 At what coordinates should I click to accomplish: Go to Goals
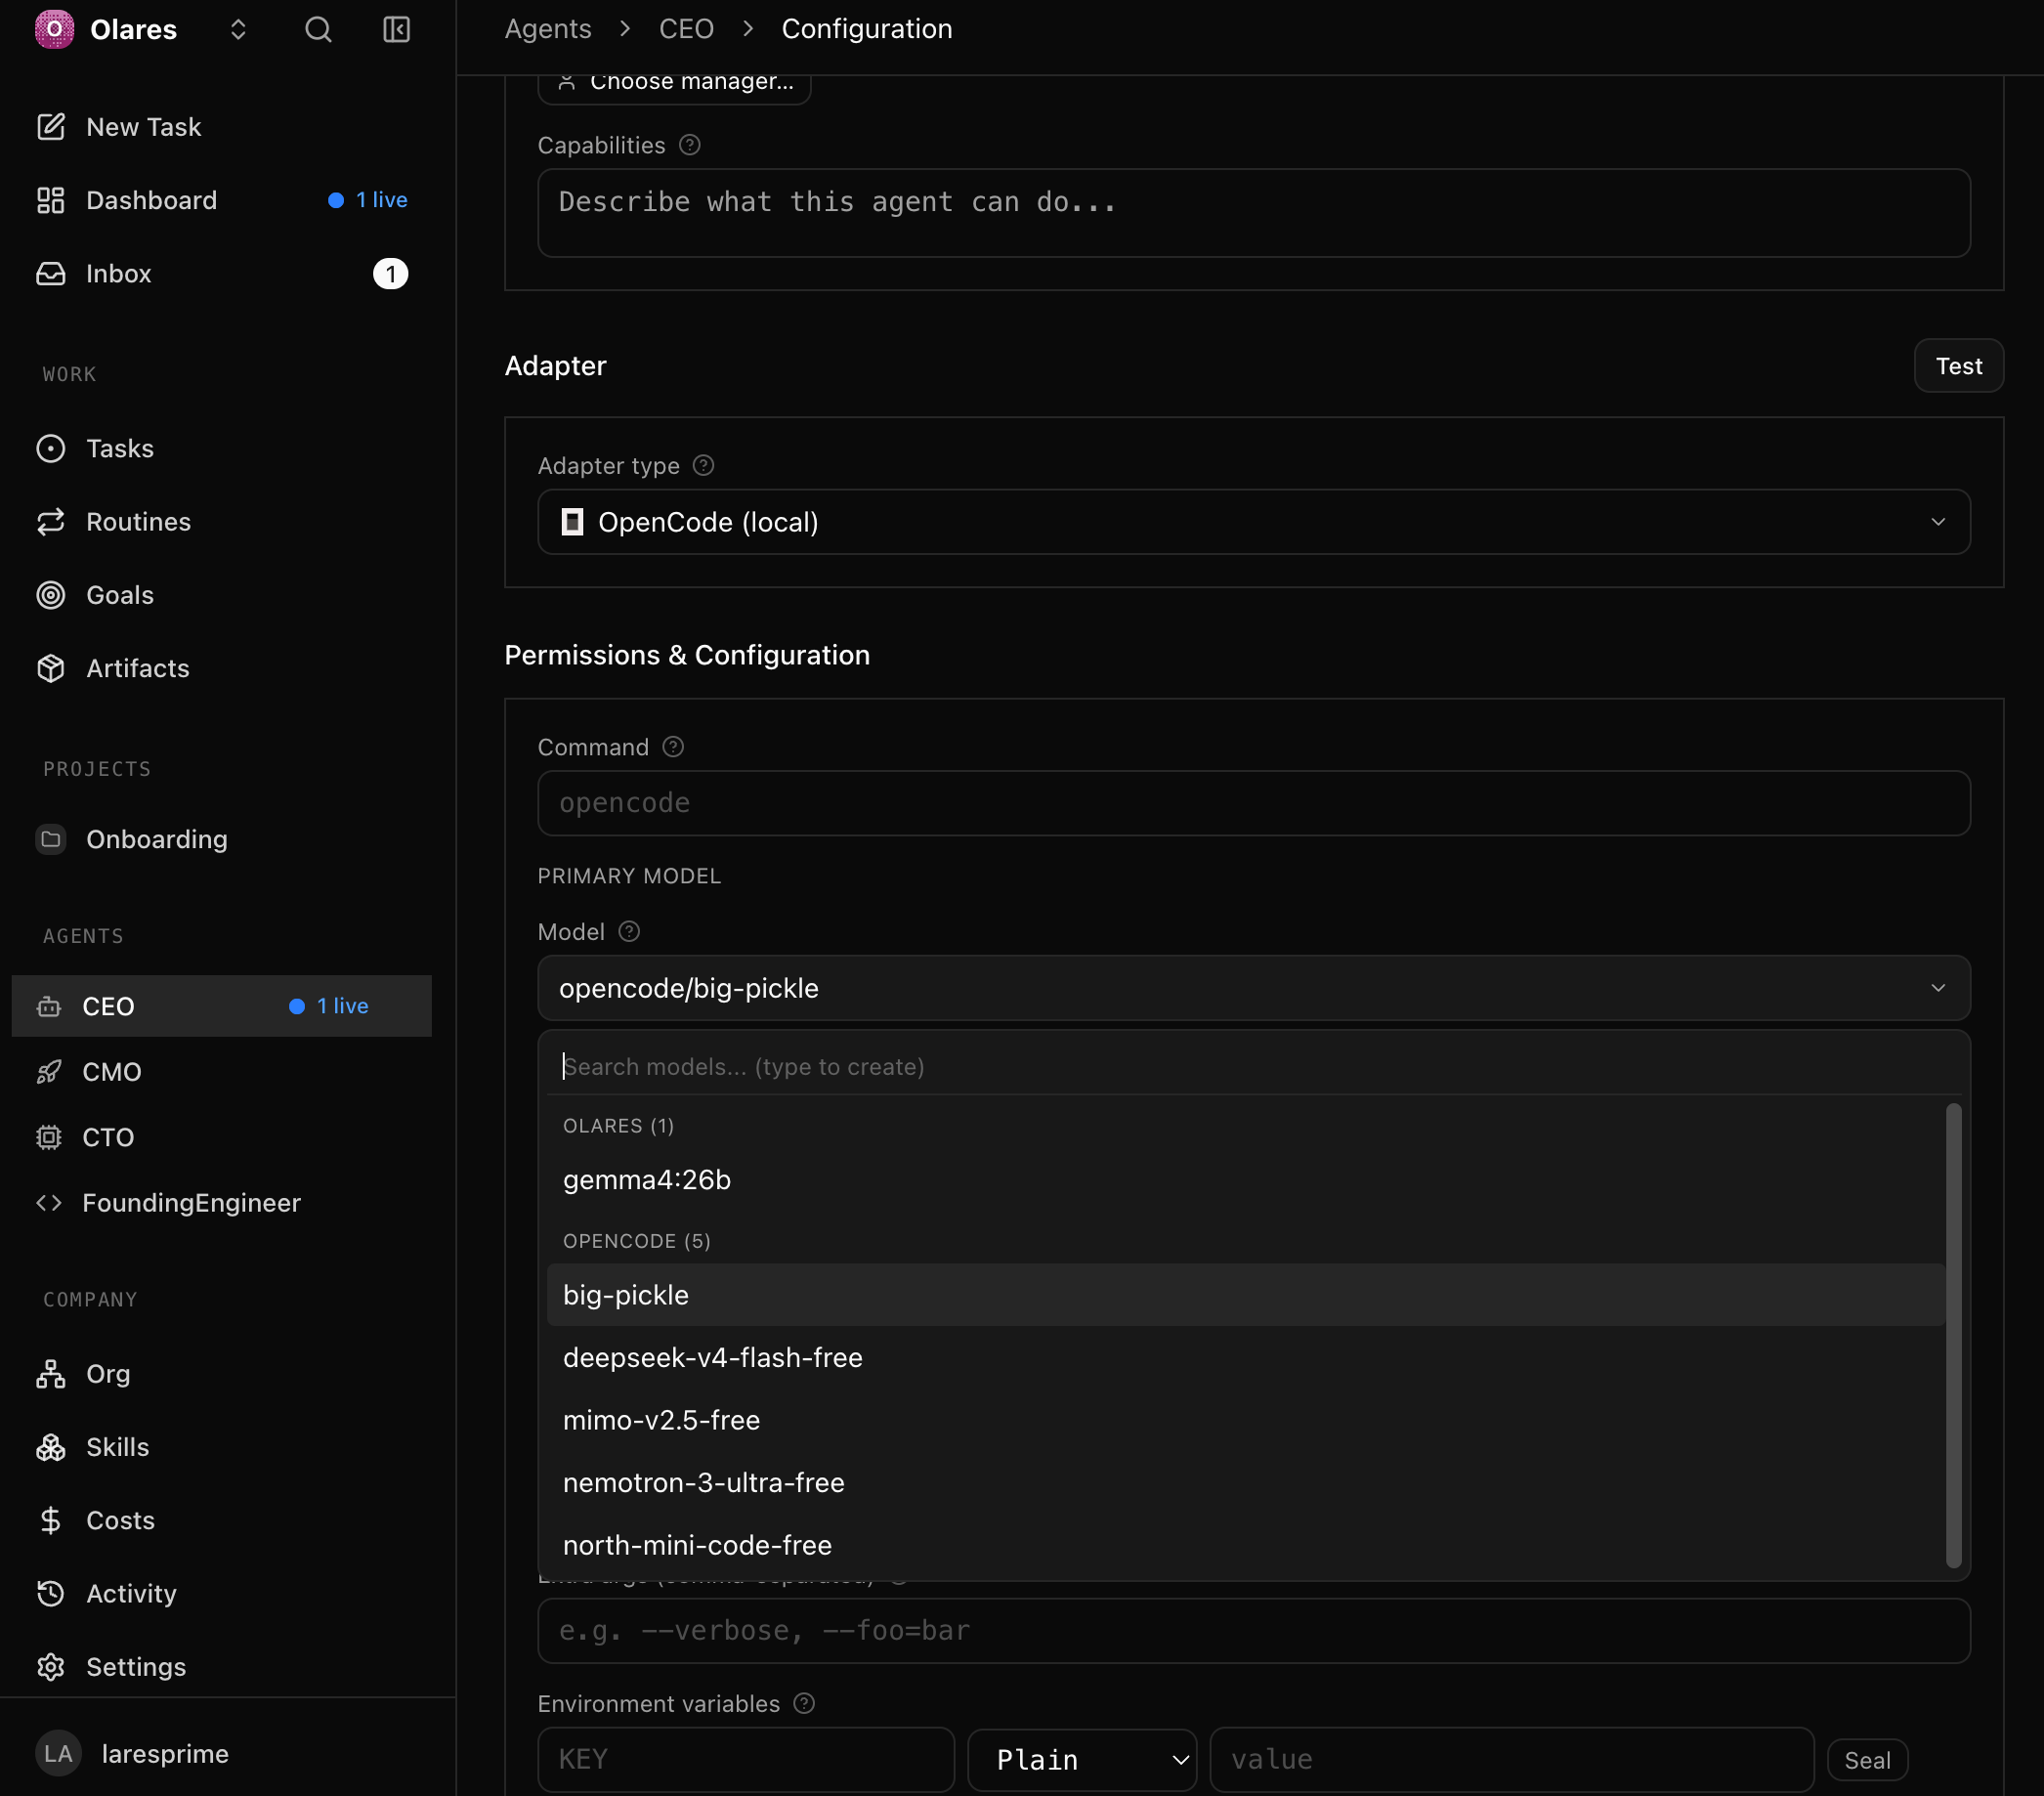point(221,595)
